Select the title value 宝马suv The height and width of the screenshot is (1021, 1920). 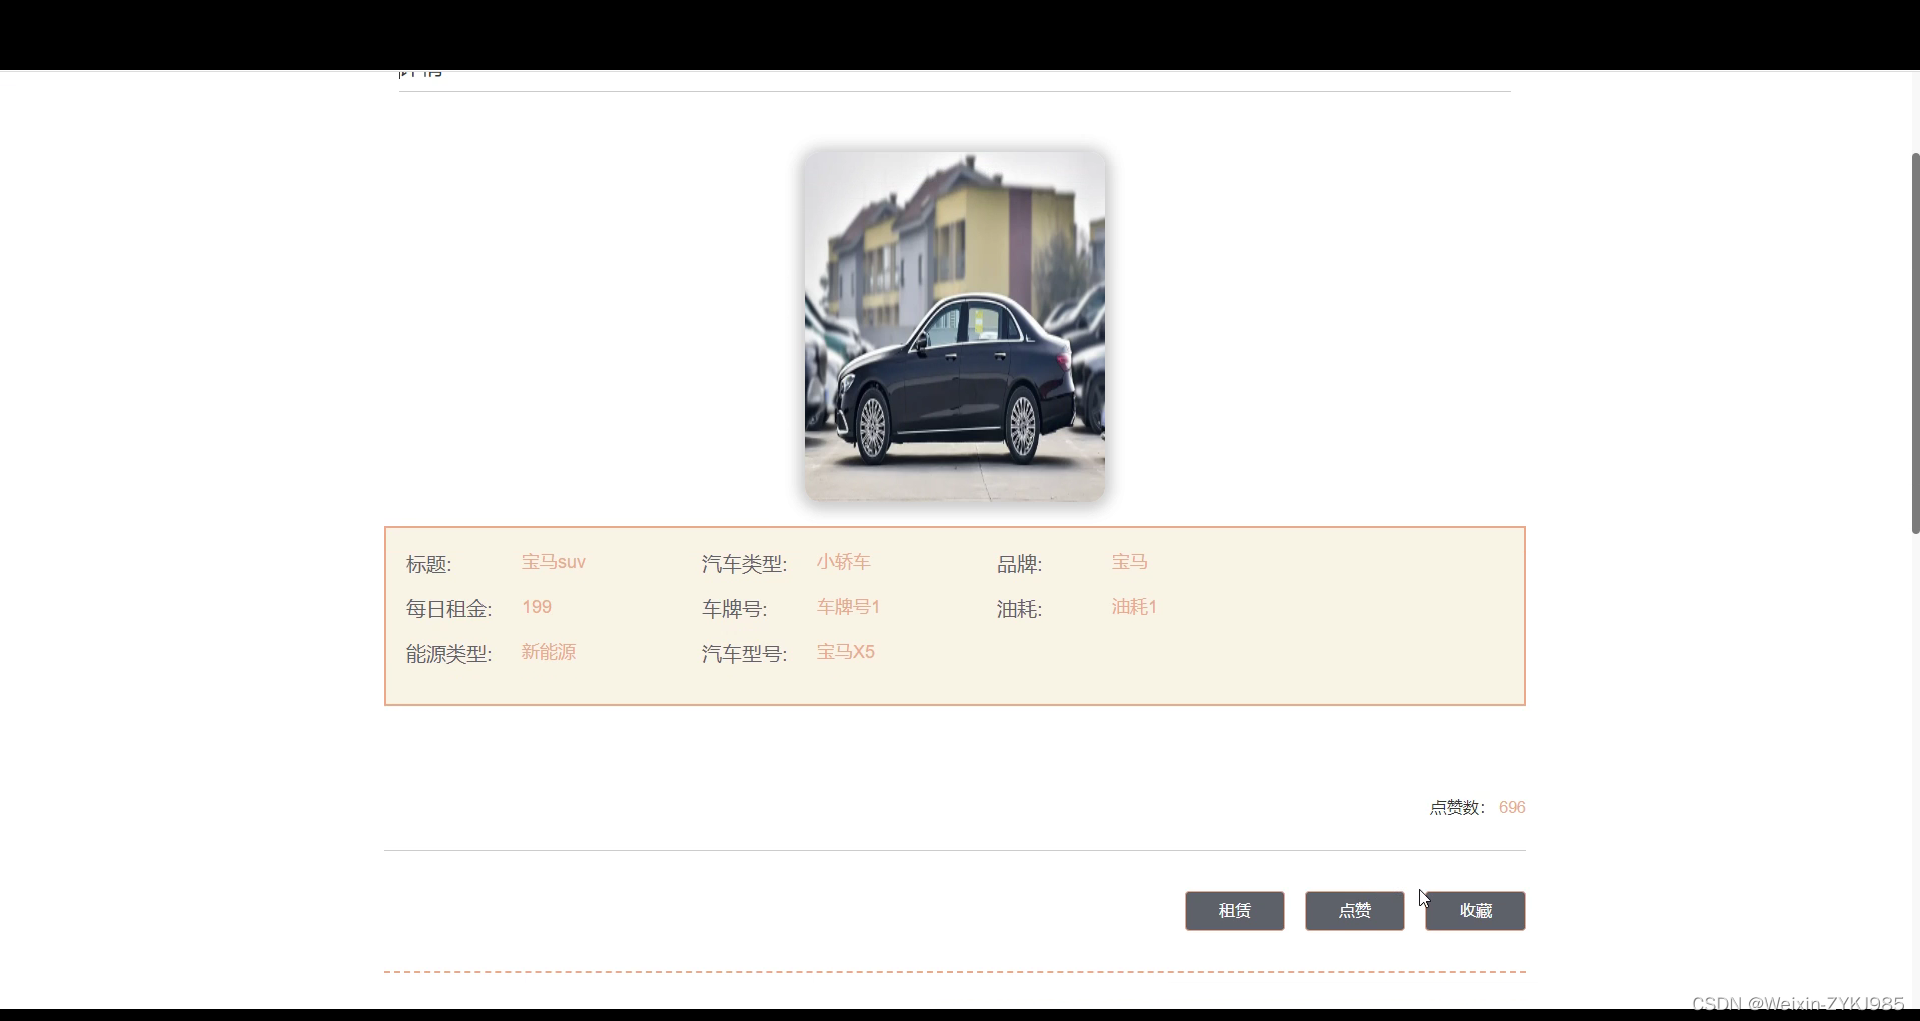(x=553, y=562)
